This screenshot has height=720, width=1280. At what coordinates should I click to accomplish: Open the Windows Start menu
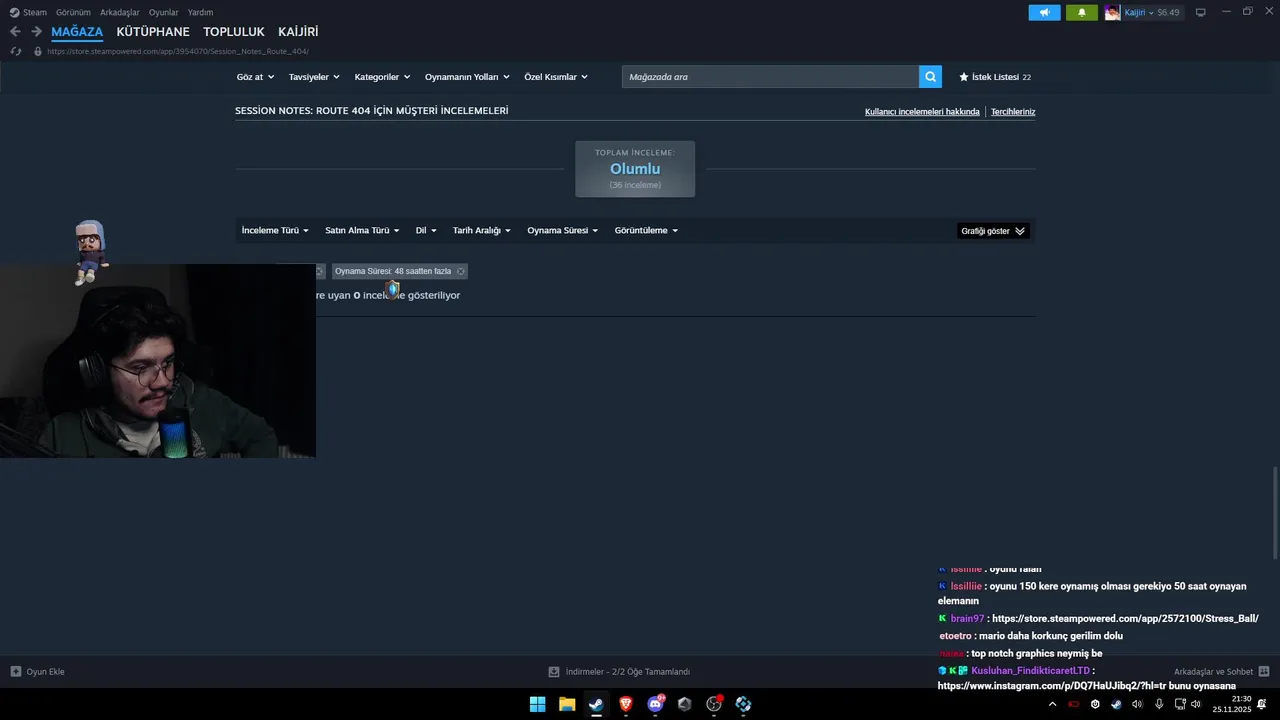click(x=537, y=704)
